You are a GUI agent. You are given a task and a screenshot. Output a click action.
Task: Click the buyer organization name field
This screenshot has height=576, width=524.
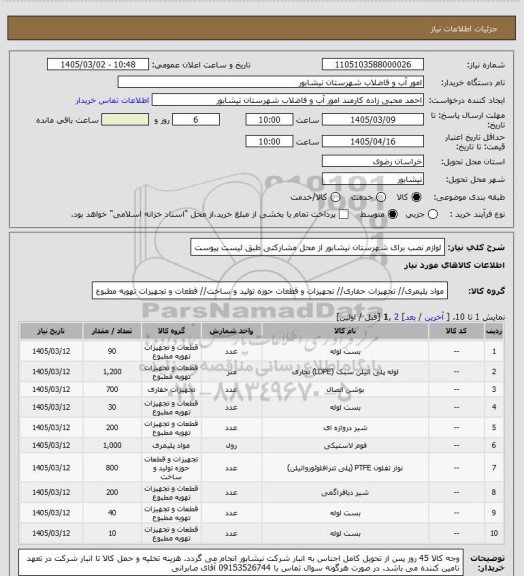coord(270,82)
